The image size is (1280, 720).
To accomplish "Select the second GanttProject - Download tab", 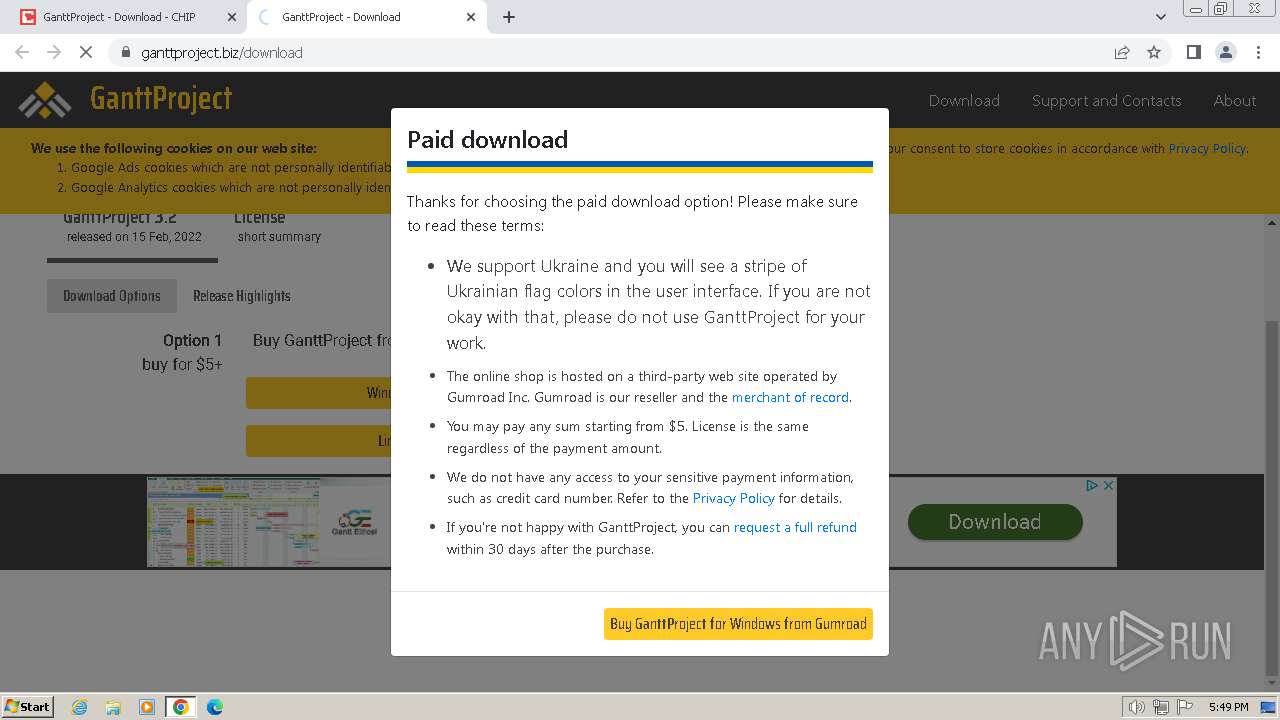I will coord(367,17).
